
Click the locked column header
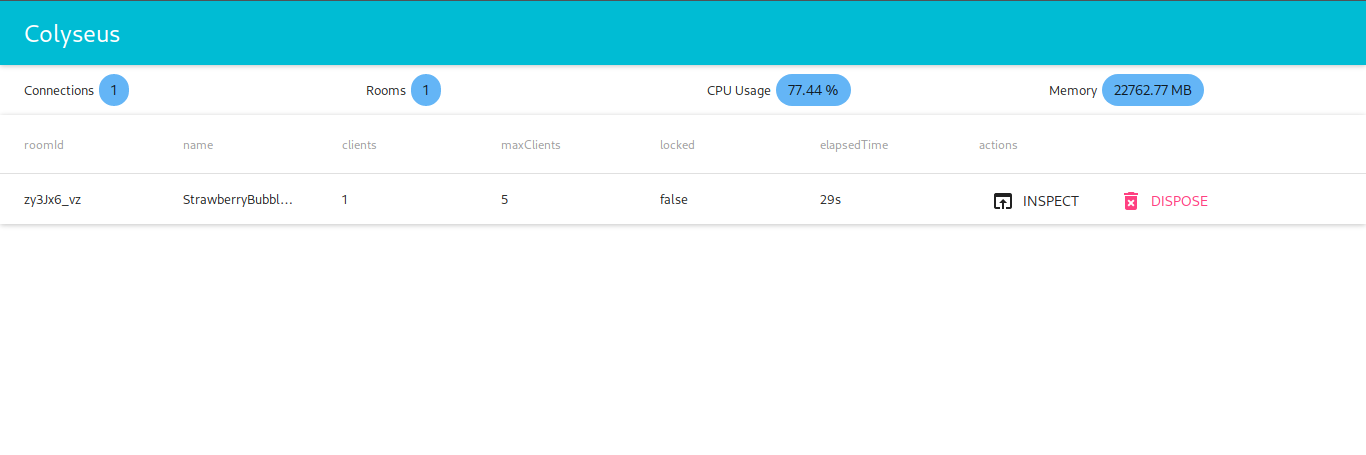click(x=677, y=145)
